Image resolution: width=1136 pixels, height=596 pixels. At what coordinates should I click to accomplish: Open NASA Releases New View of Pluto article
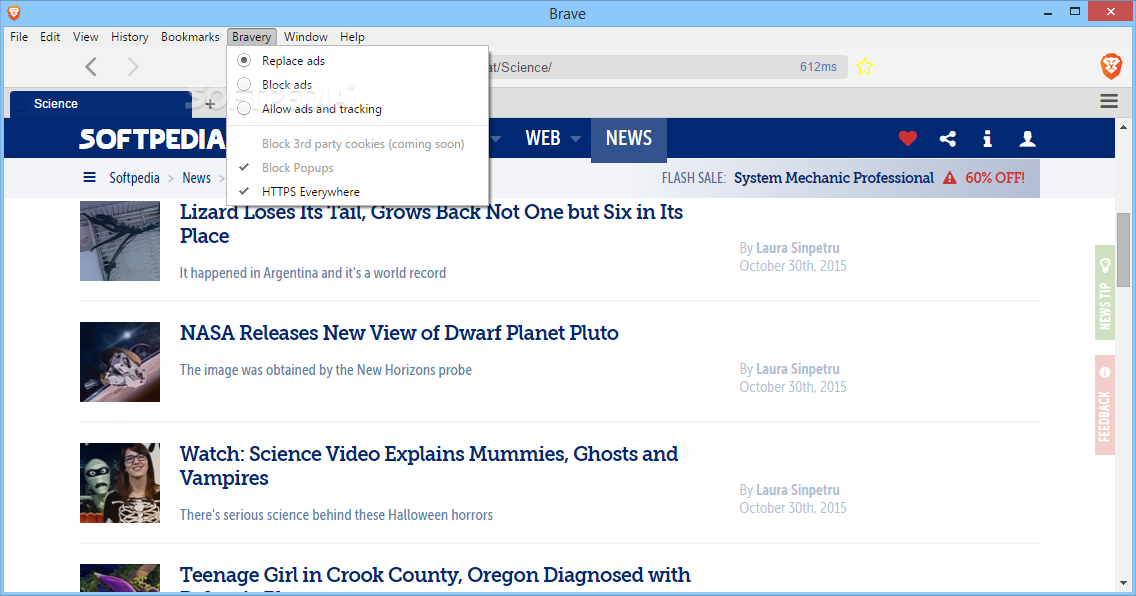(x=399, y=333)
